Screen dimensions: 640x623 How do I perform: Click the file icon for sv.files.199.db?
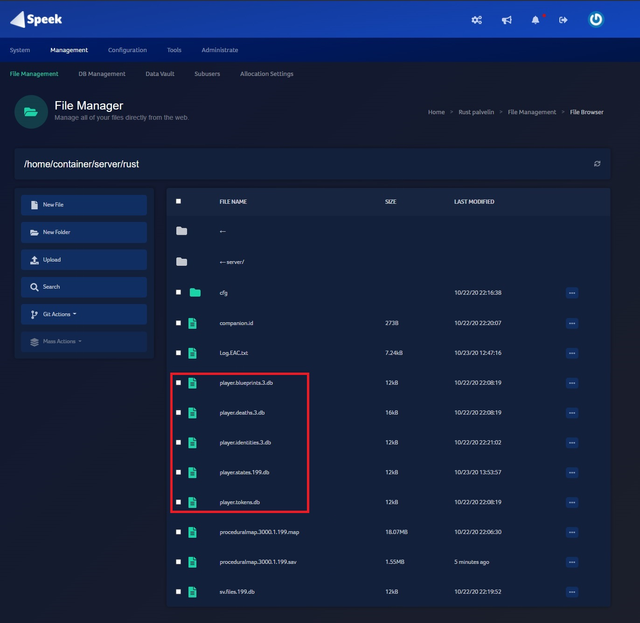tap(192, 592)
